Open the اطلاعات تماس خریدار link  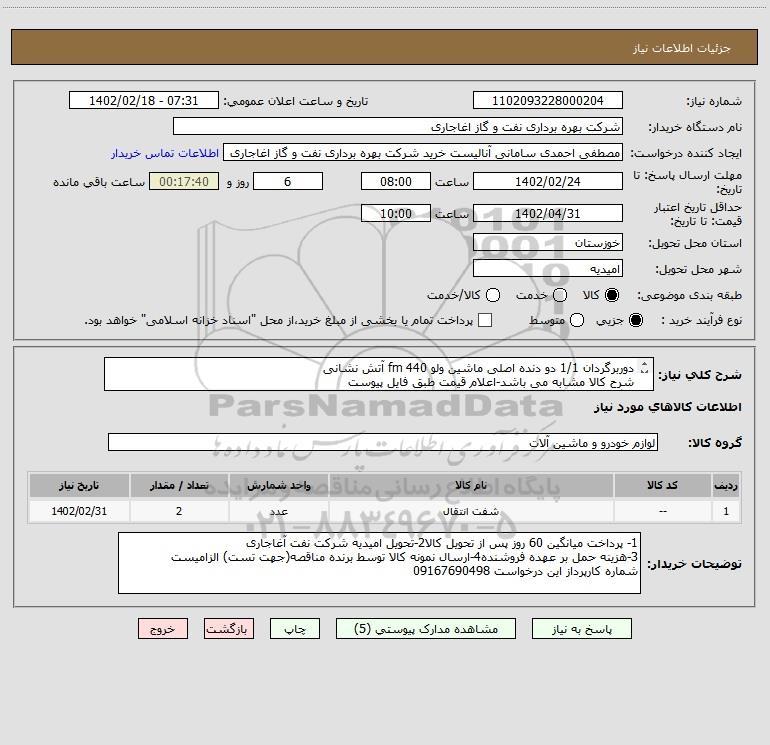pos(165,153)
